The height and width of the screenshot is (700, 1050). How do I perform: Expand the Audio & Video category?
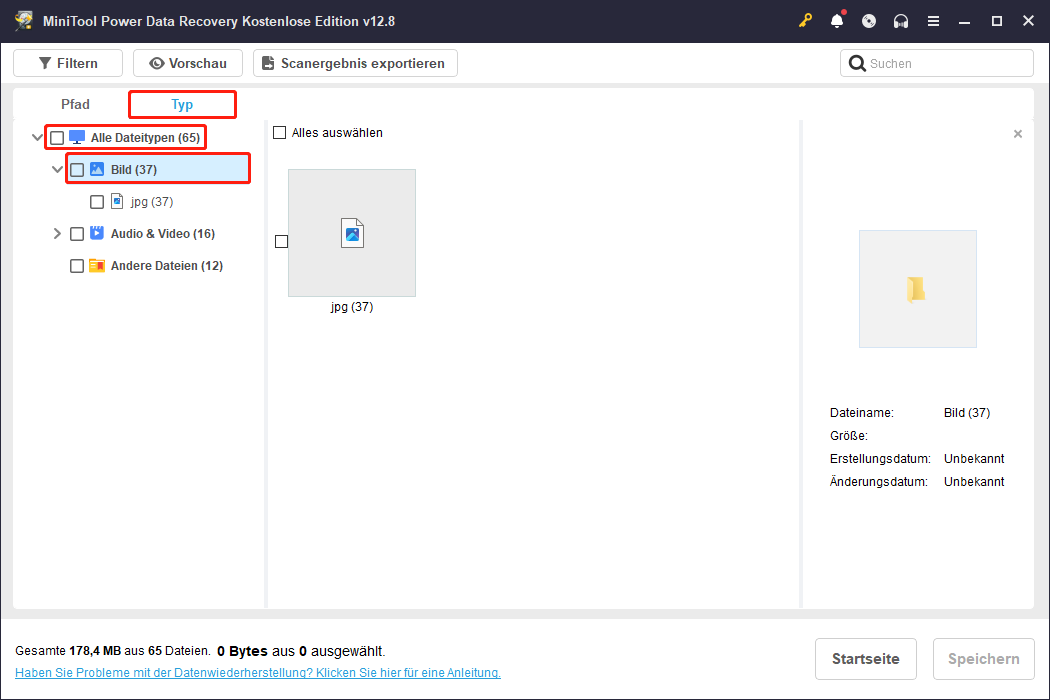click(x=57, y=233)
